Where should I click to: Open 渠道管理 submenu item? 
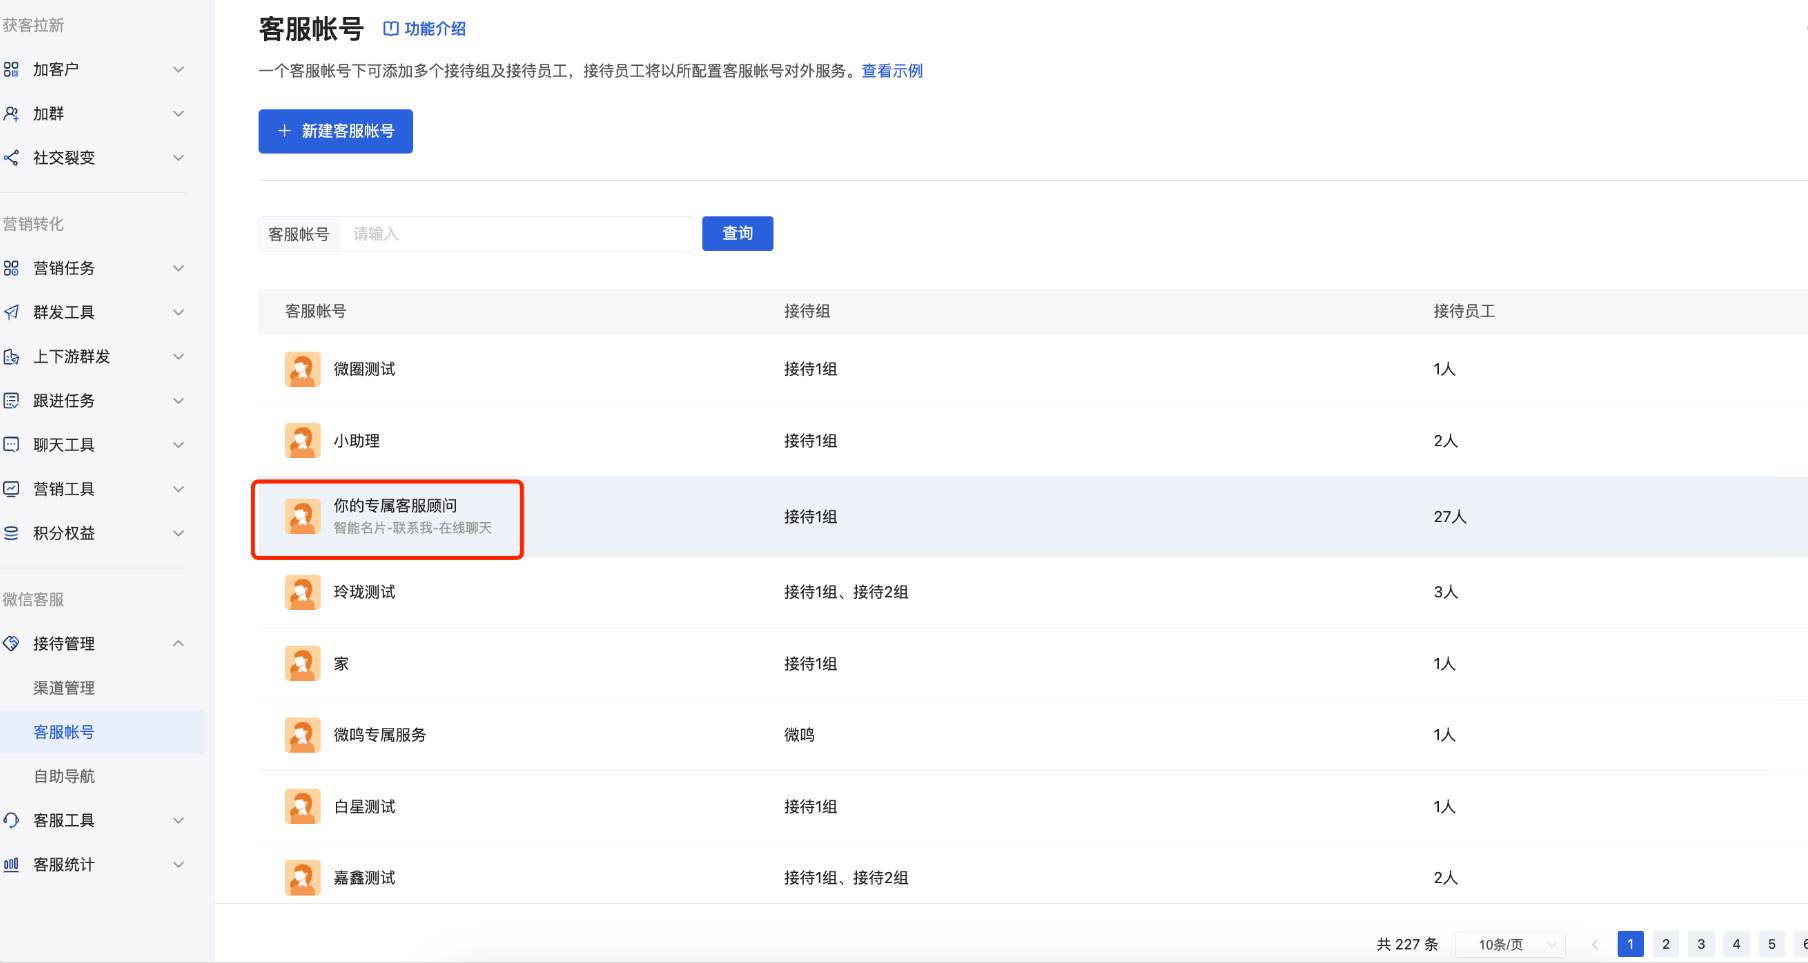[64, 688]
